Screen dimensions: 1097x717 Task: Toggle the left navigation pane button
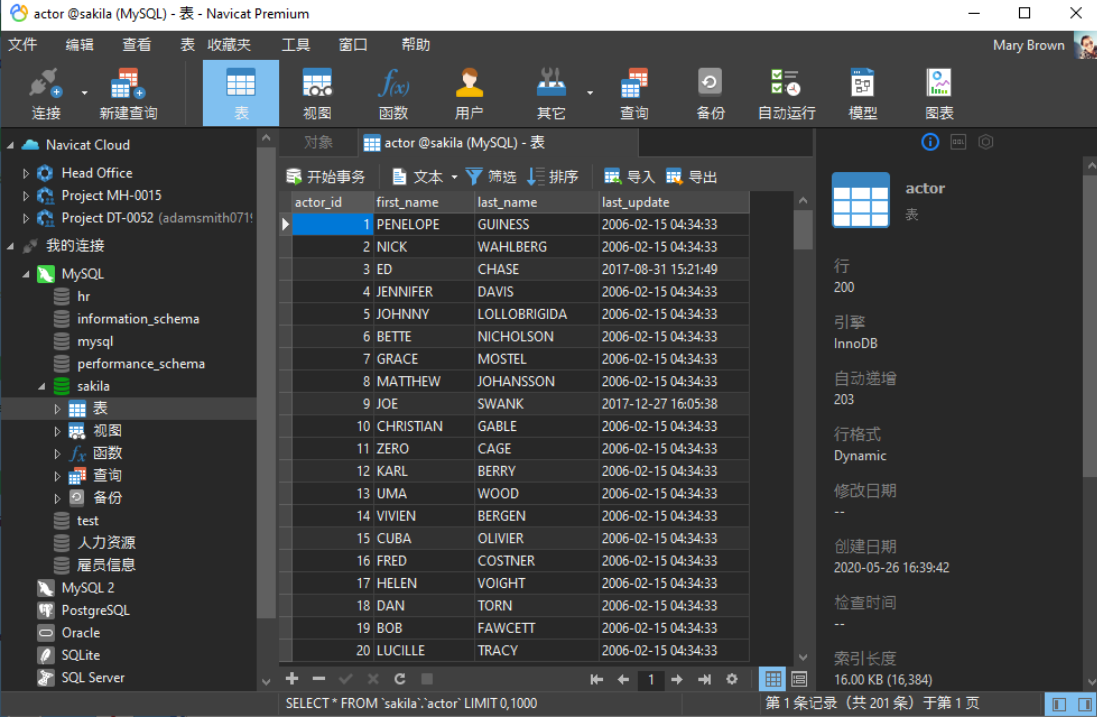[1059, 704]
